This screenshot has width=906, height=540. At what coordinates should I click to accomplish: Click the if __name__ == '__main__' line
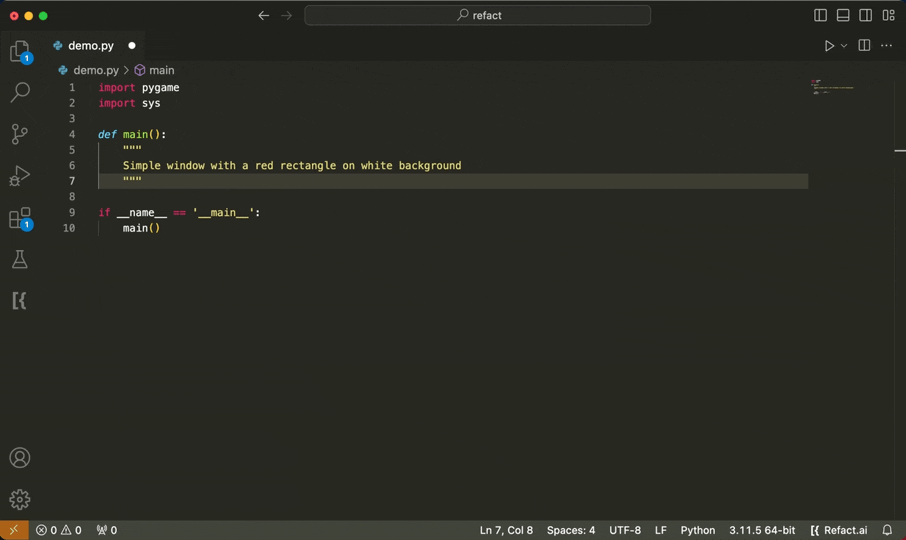tap(179, 213)
